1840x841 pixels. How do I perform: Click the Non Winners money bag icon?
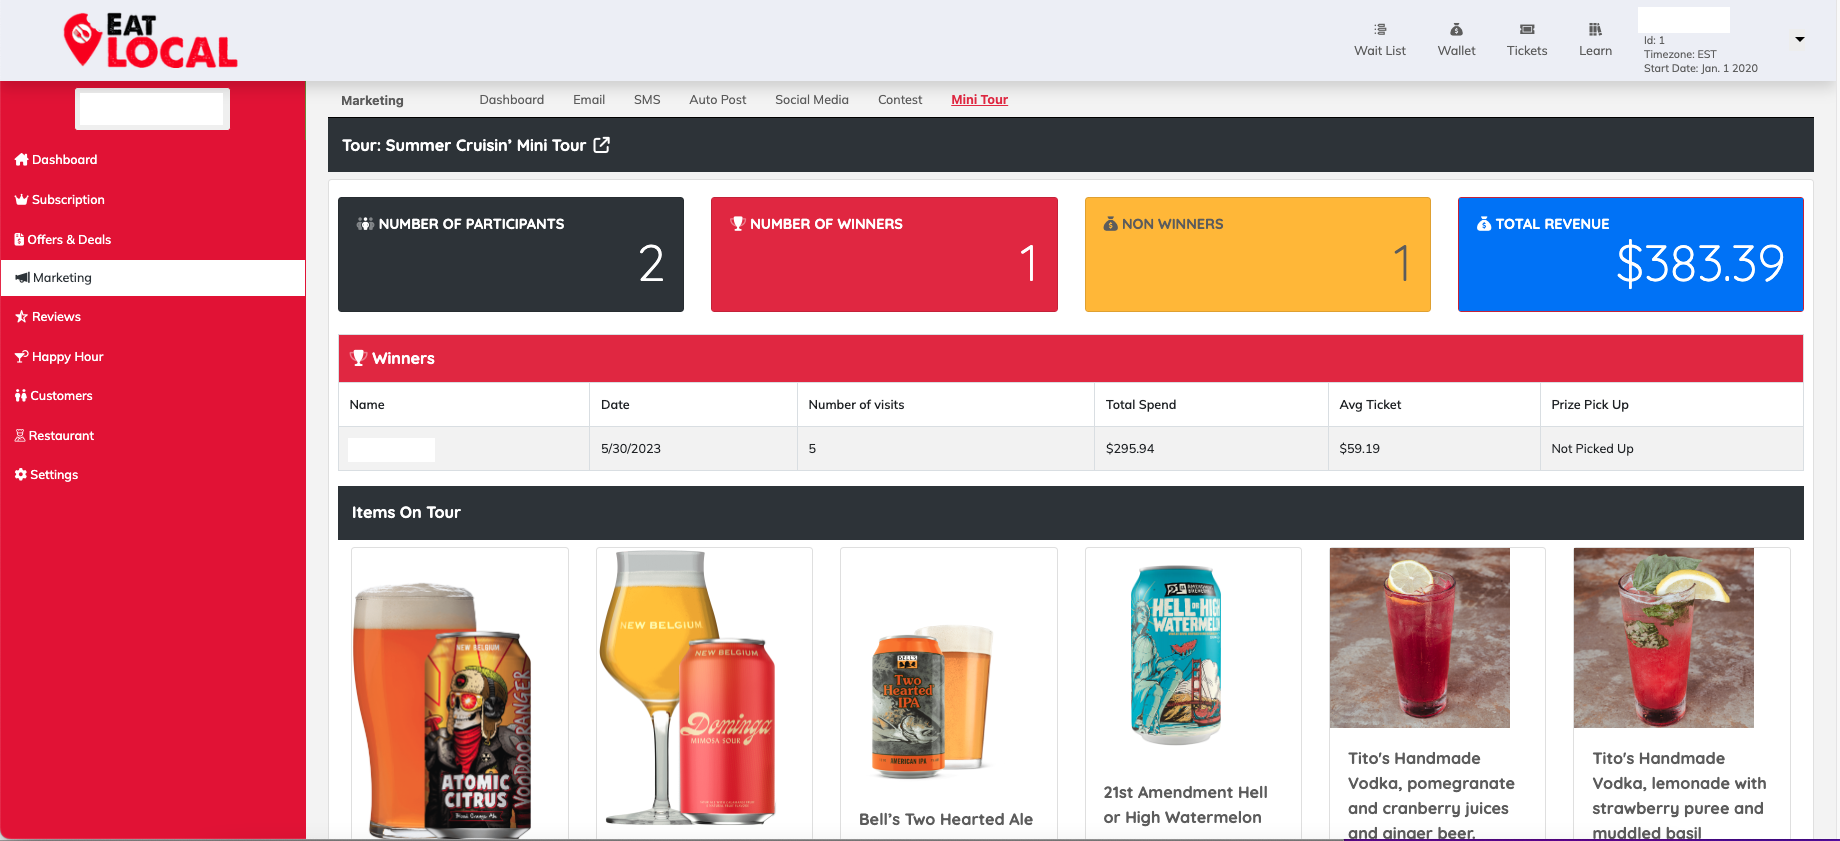1110,224
